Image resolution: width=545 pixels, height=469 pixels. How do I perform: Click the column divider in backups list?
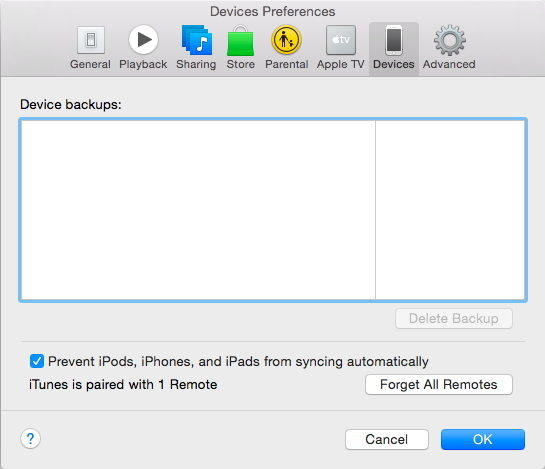[x=375, y=210]
